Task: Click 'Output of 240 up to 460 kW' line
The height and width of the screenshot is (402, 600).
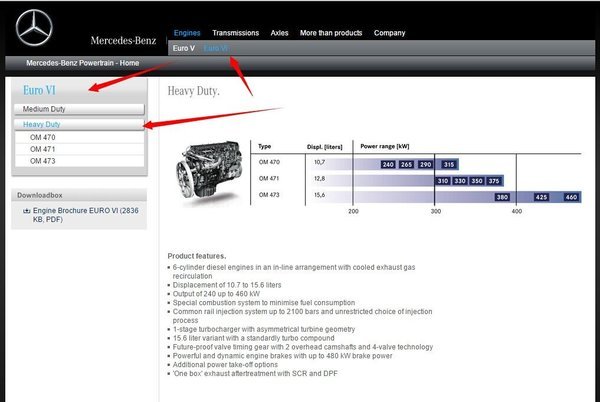Action: (216, 294)
